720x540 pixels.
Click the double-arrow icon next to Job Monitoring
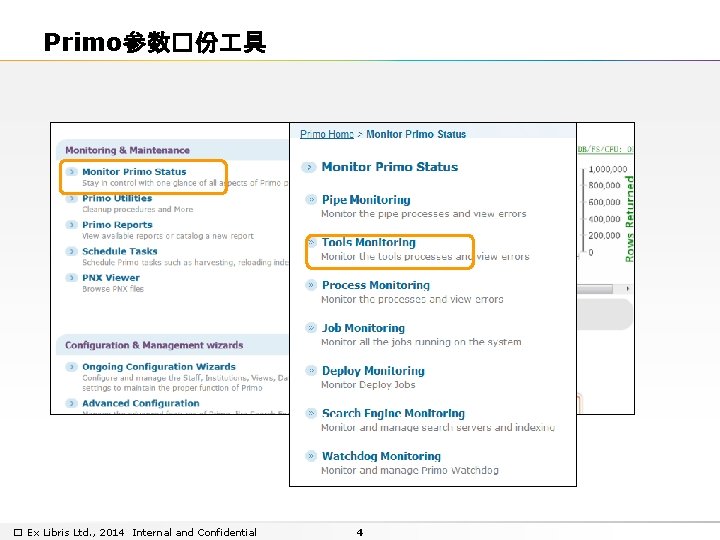311,327
